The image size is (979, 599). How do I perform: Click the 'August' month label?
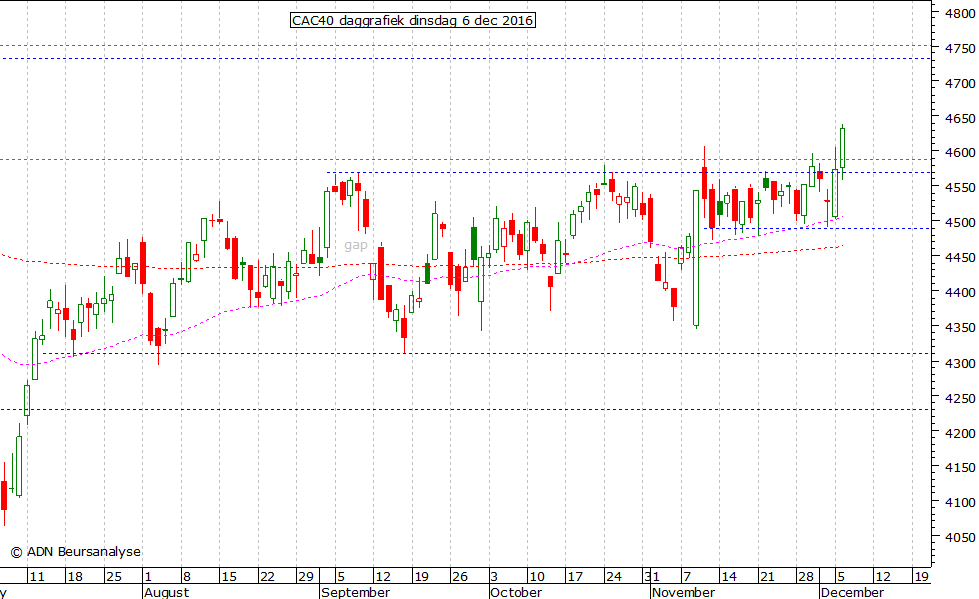pos(167,592)
